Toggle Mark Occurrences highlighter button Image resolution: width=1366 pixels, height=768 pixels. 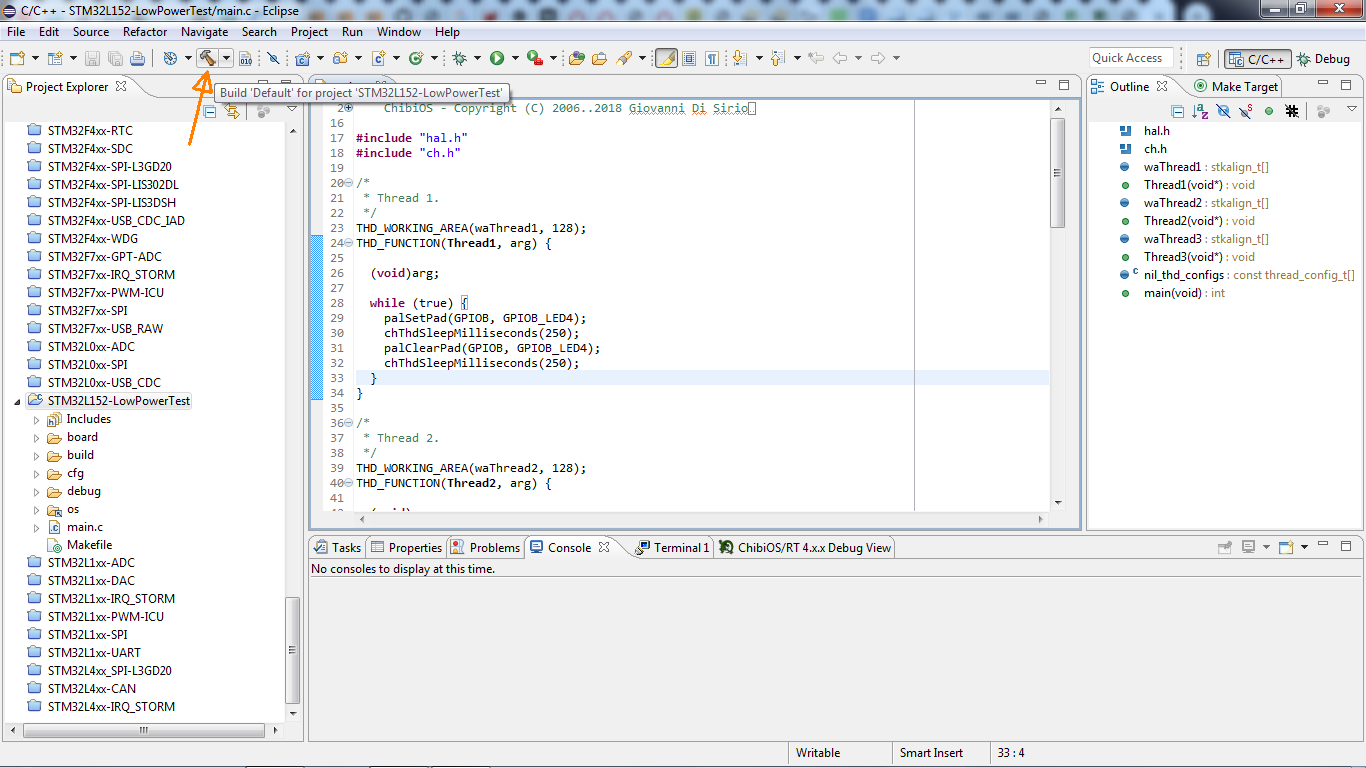point(666,58)
